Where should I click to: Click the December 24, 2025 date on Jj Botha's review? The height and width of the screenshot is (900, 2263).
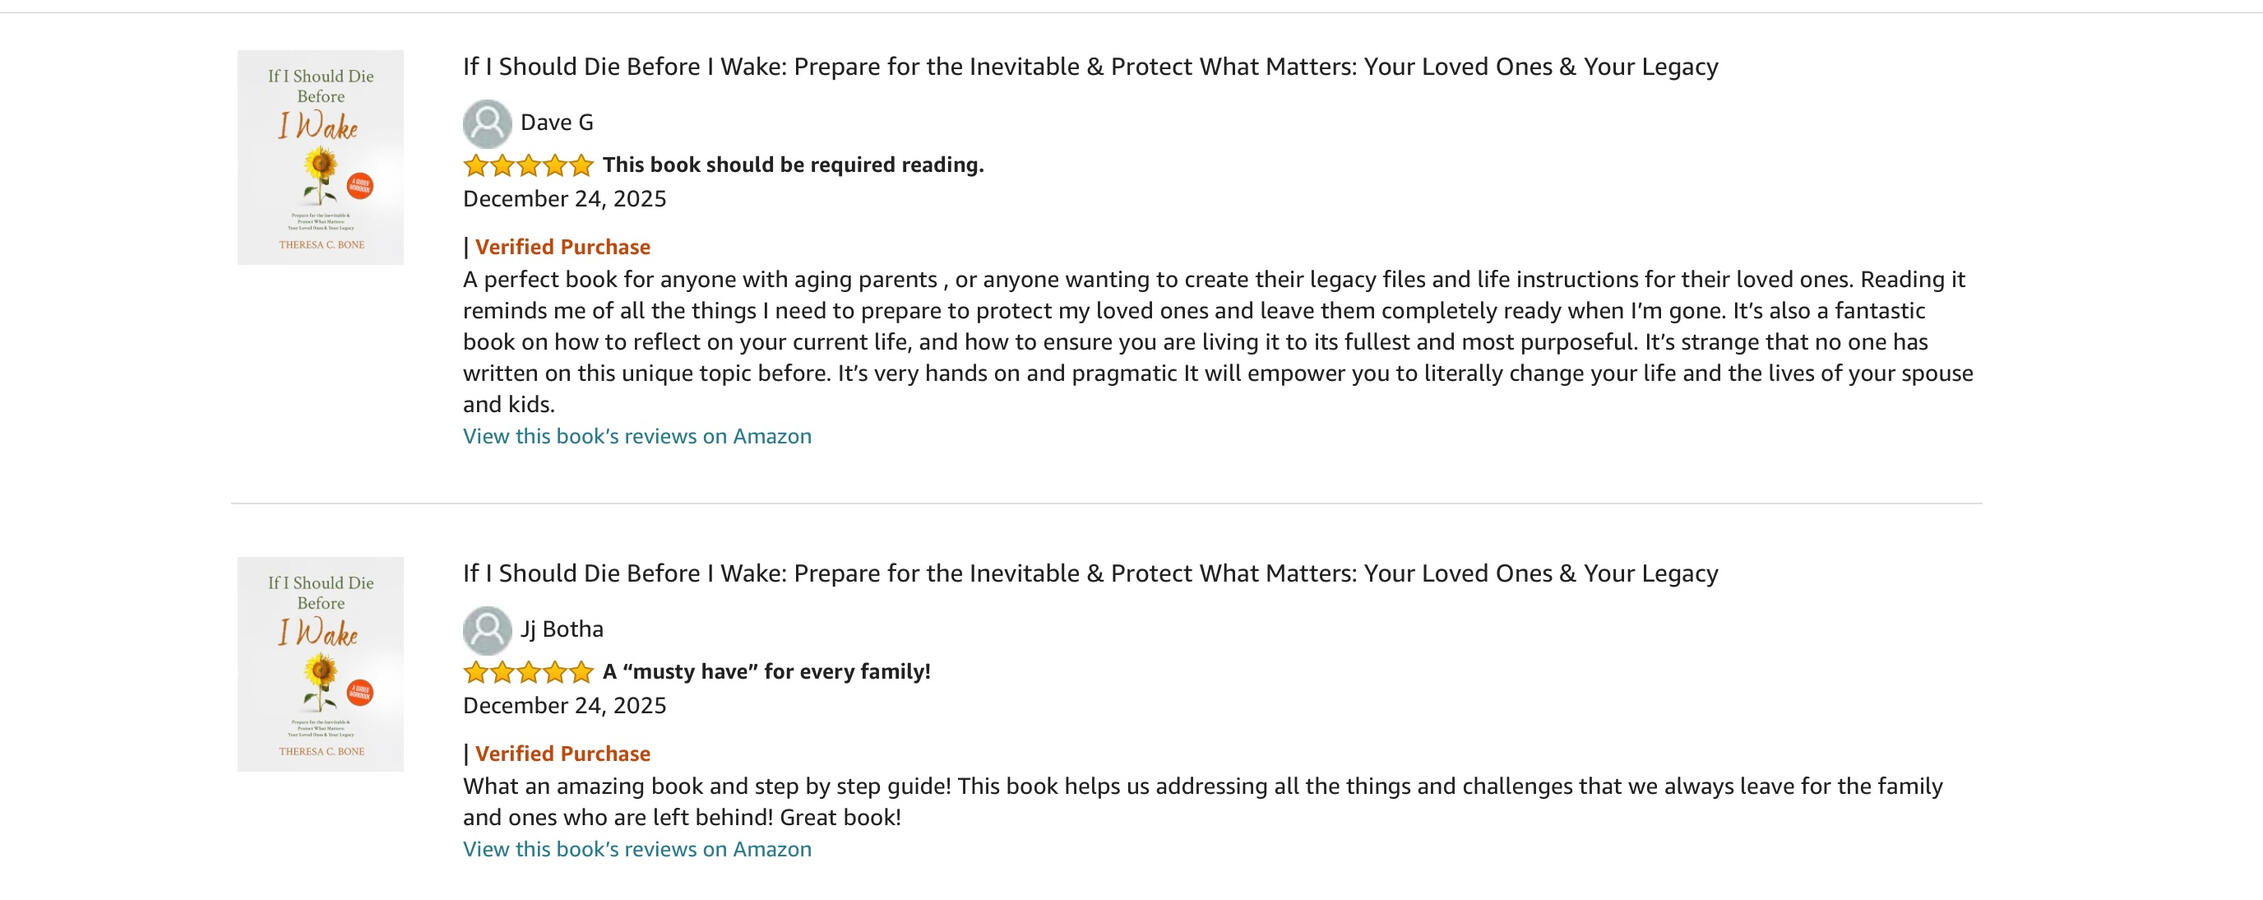pyautogui.click(x=564, y=706)
